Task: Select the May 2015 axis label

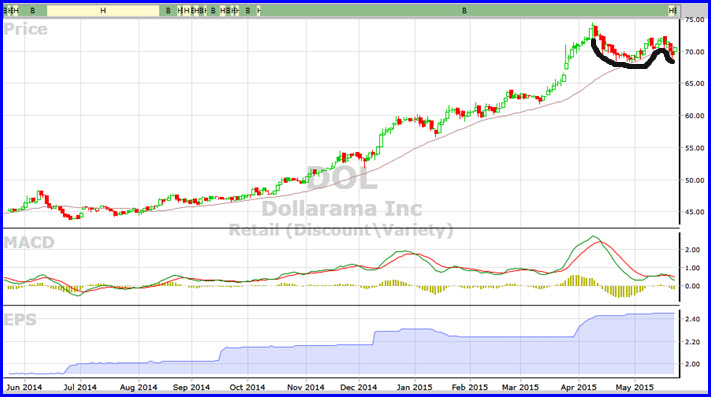Action: (x=634, y=387)
